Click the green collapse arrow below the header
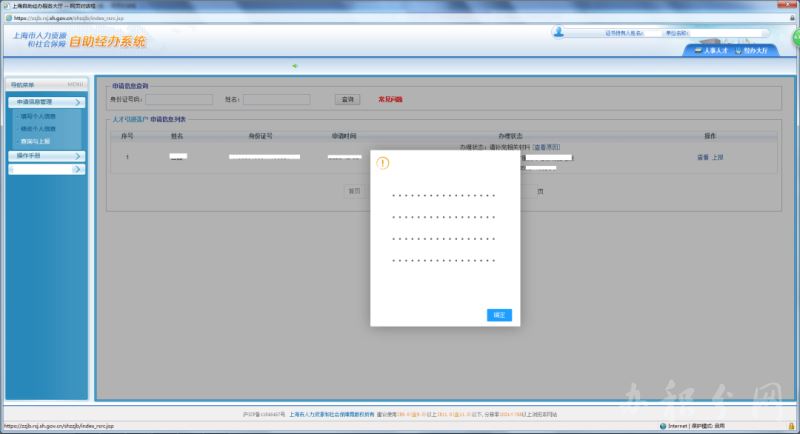 [295, 66]
